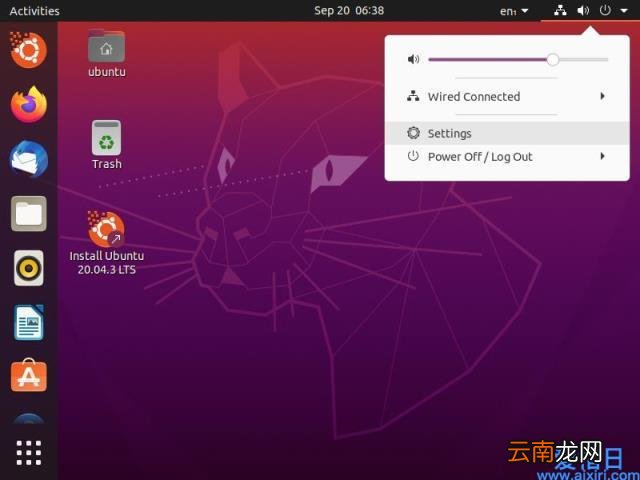This screenshot has width=640, height=480.
Task: Click the speaker icon beside volume slider
Action: tap(413, 60)
